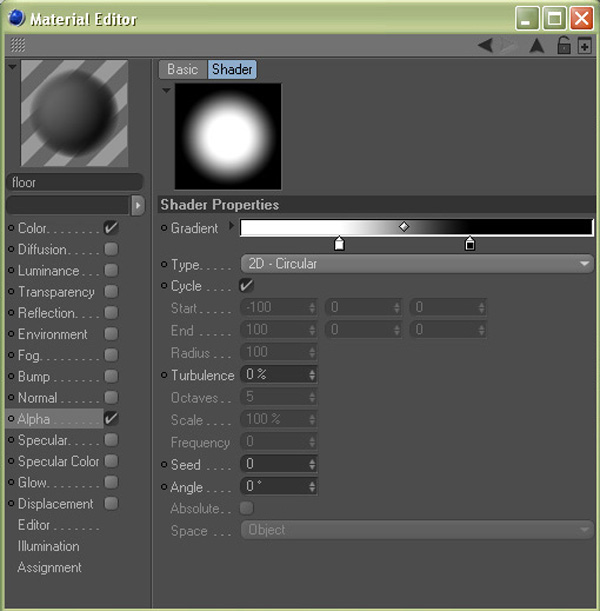The width and height of the screenshot is (600, 611).
Task: Click the back arrow navigation icon
Action: pyautogui.click(x=485, y=45)
